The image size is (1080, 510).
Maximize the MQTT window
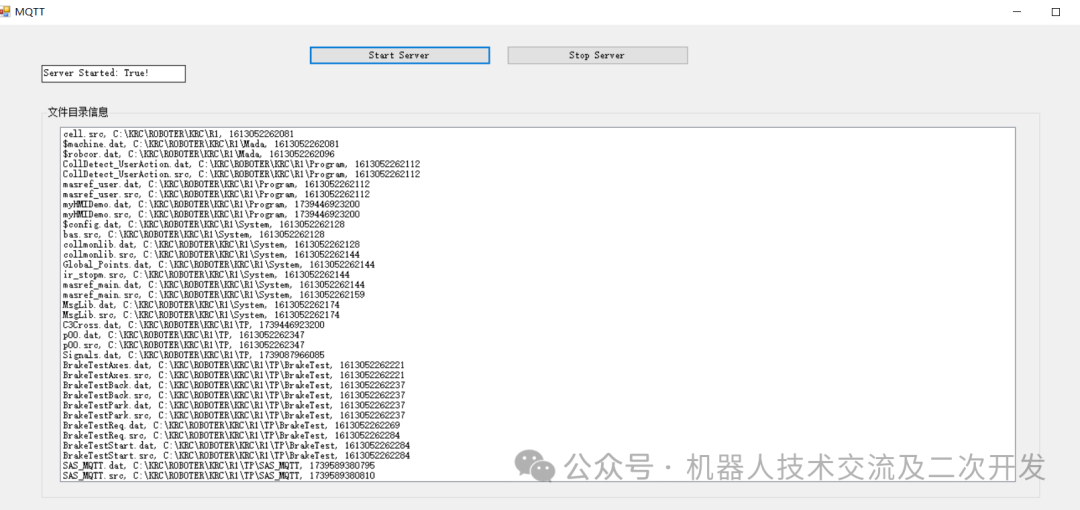click(1055, 12)
